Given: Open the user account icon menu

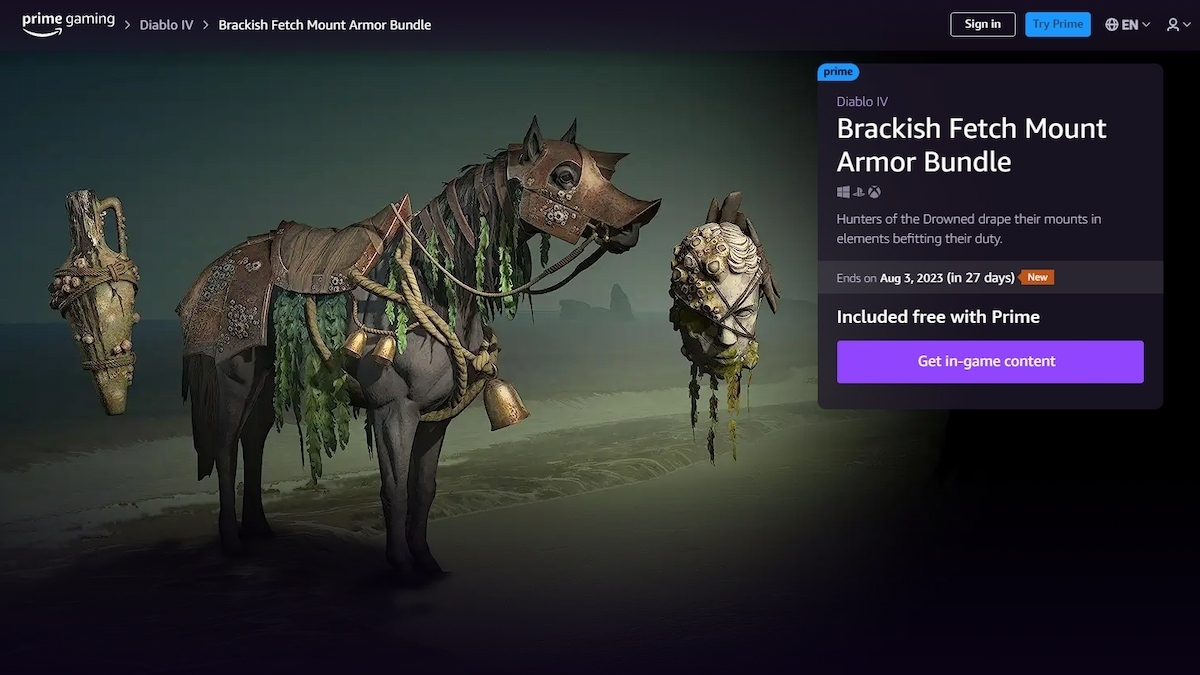Looking at the screenshot, I should point(1172,25).
